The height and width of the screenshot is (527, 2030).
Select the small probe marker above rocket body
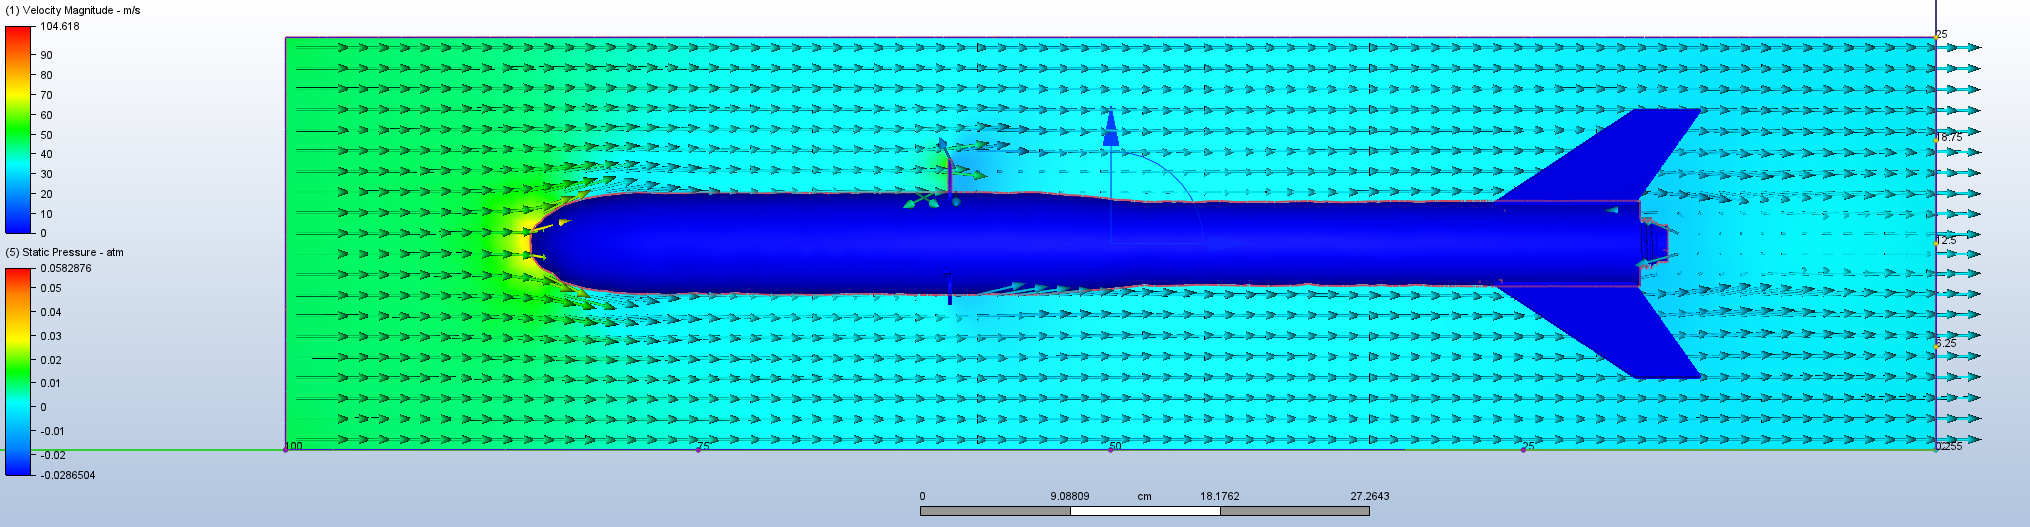point(942,146)
